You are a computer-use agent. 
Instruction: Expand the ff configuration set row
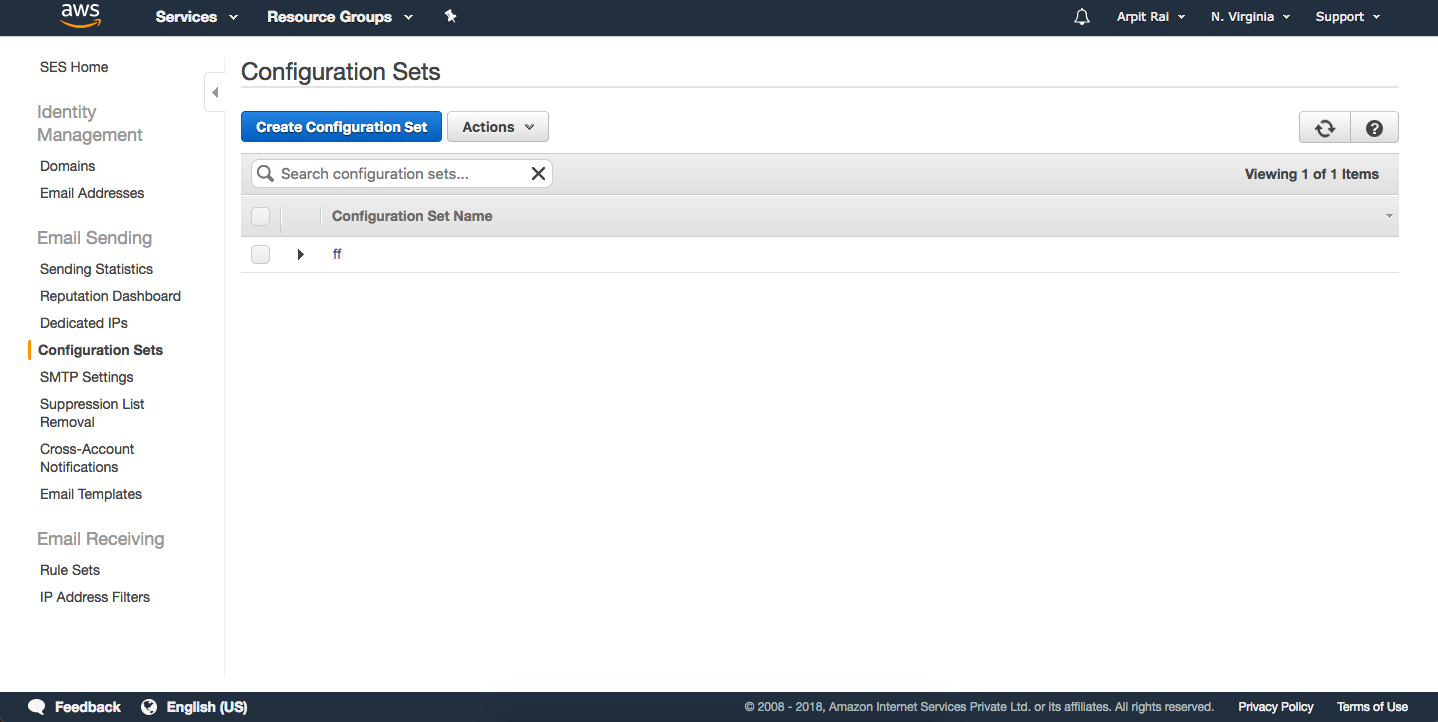(x=300, y=255)
